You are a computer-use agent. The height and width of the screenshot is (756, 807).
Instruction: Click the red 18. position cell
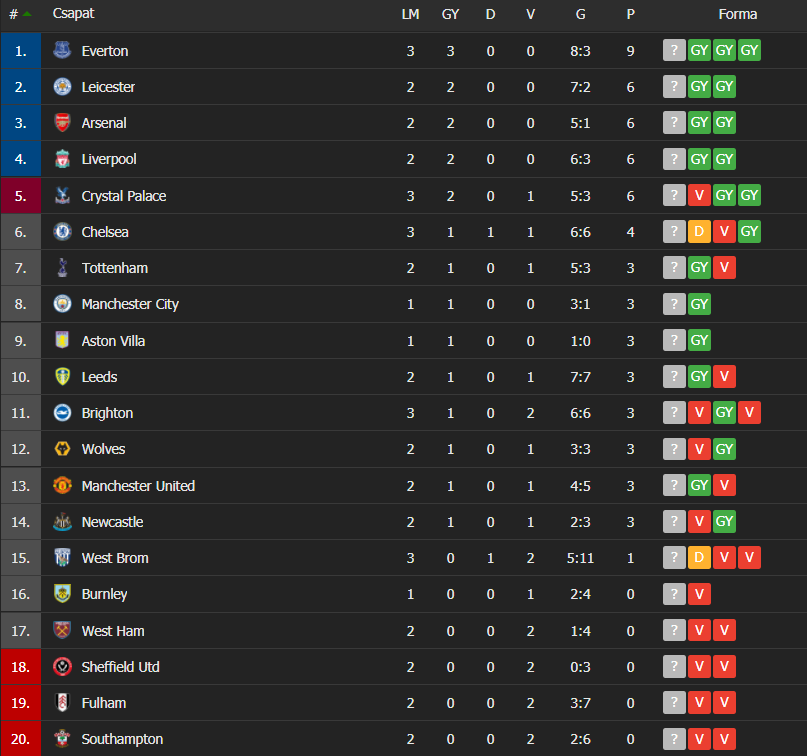21,666
